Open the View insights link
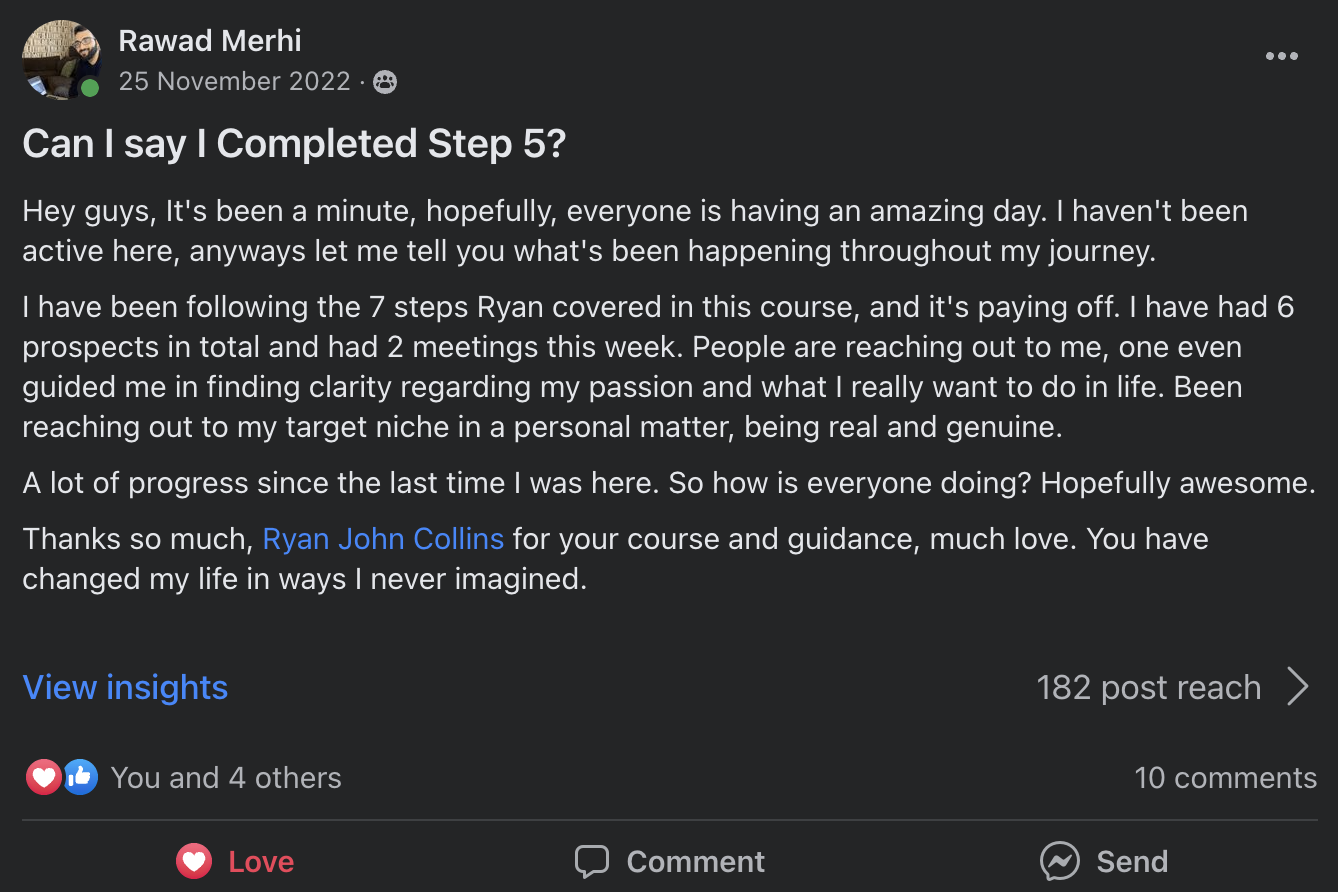 125,688
